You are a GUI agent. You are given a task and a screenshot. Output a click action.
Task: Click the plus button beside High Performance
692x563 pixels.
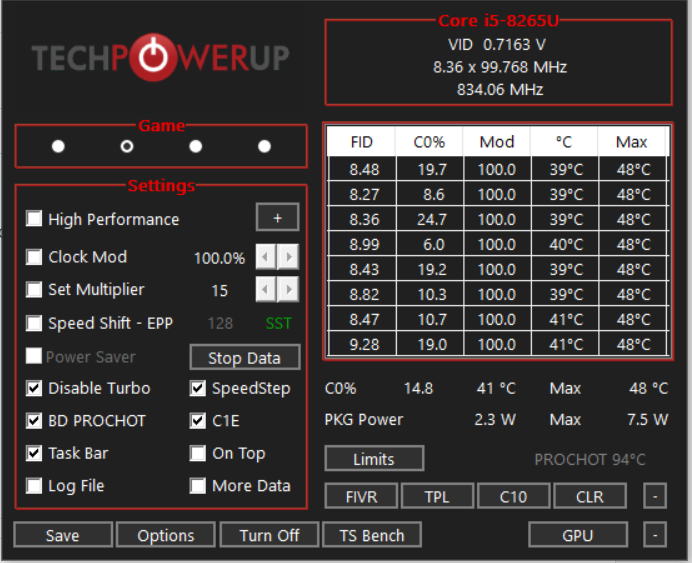tap(278, 218)
